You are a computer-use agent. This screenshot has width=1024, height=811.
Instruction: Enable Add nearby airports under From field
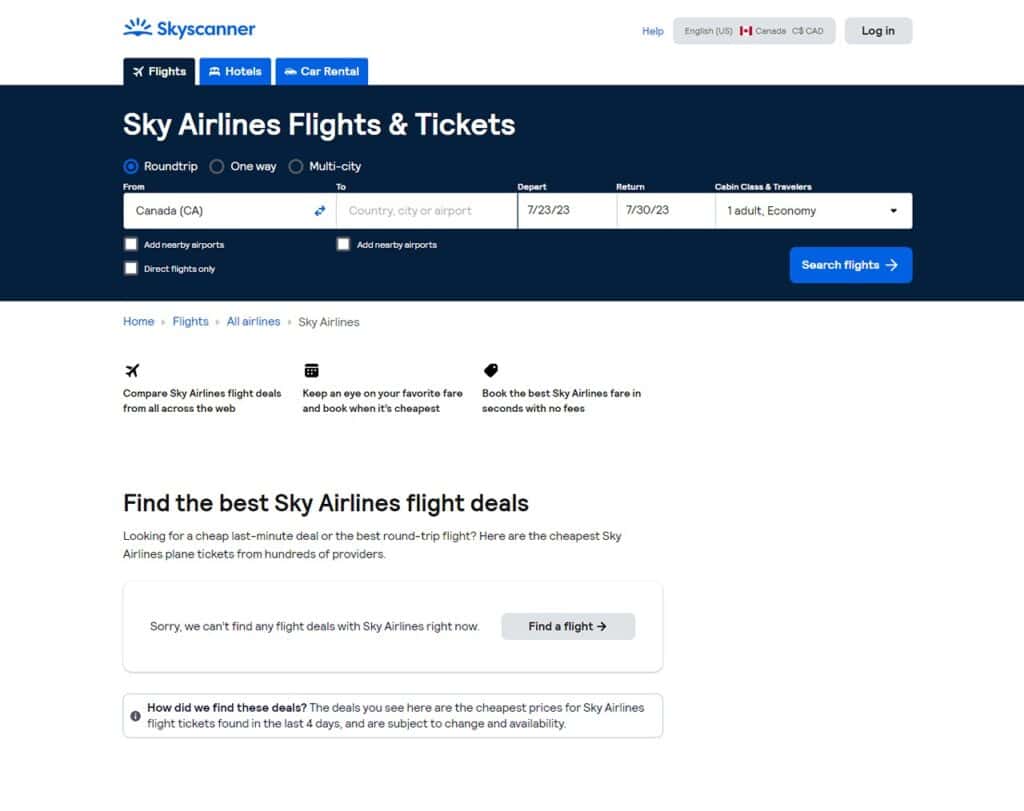tap(131, 244)
